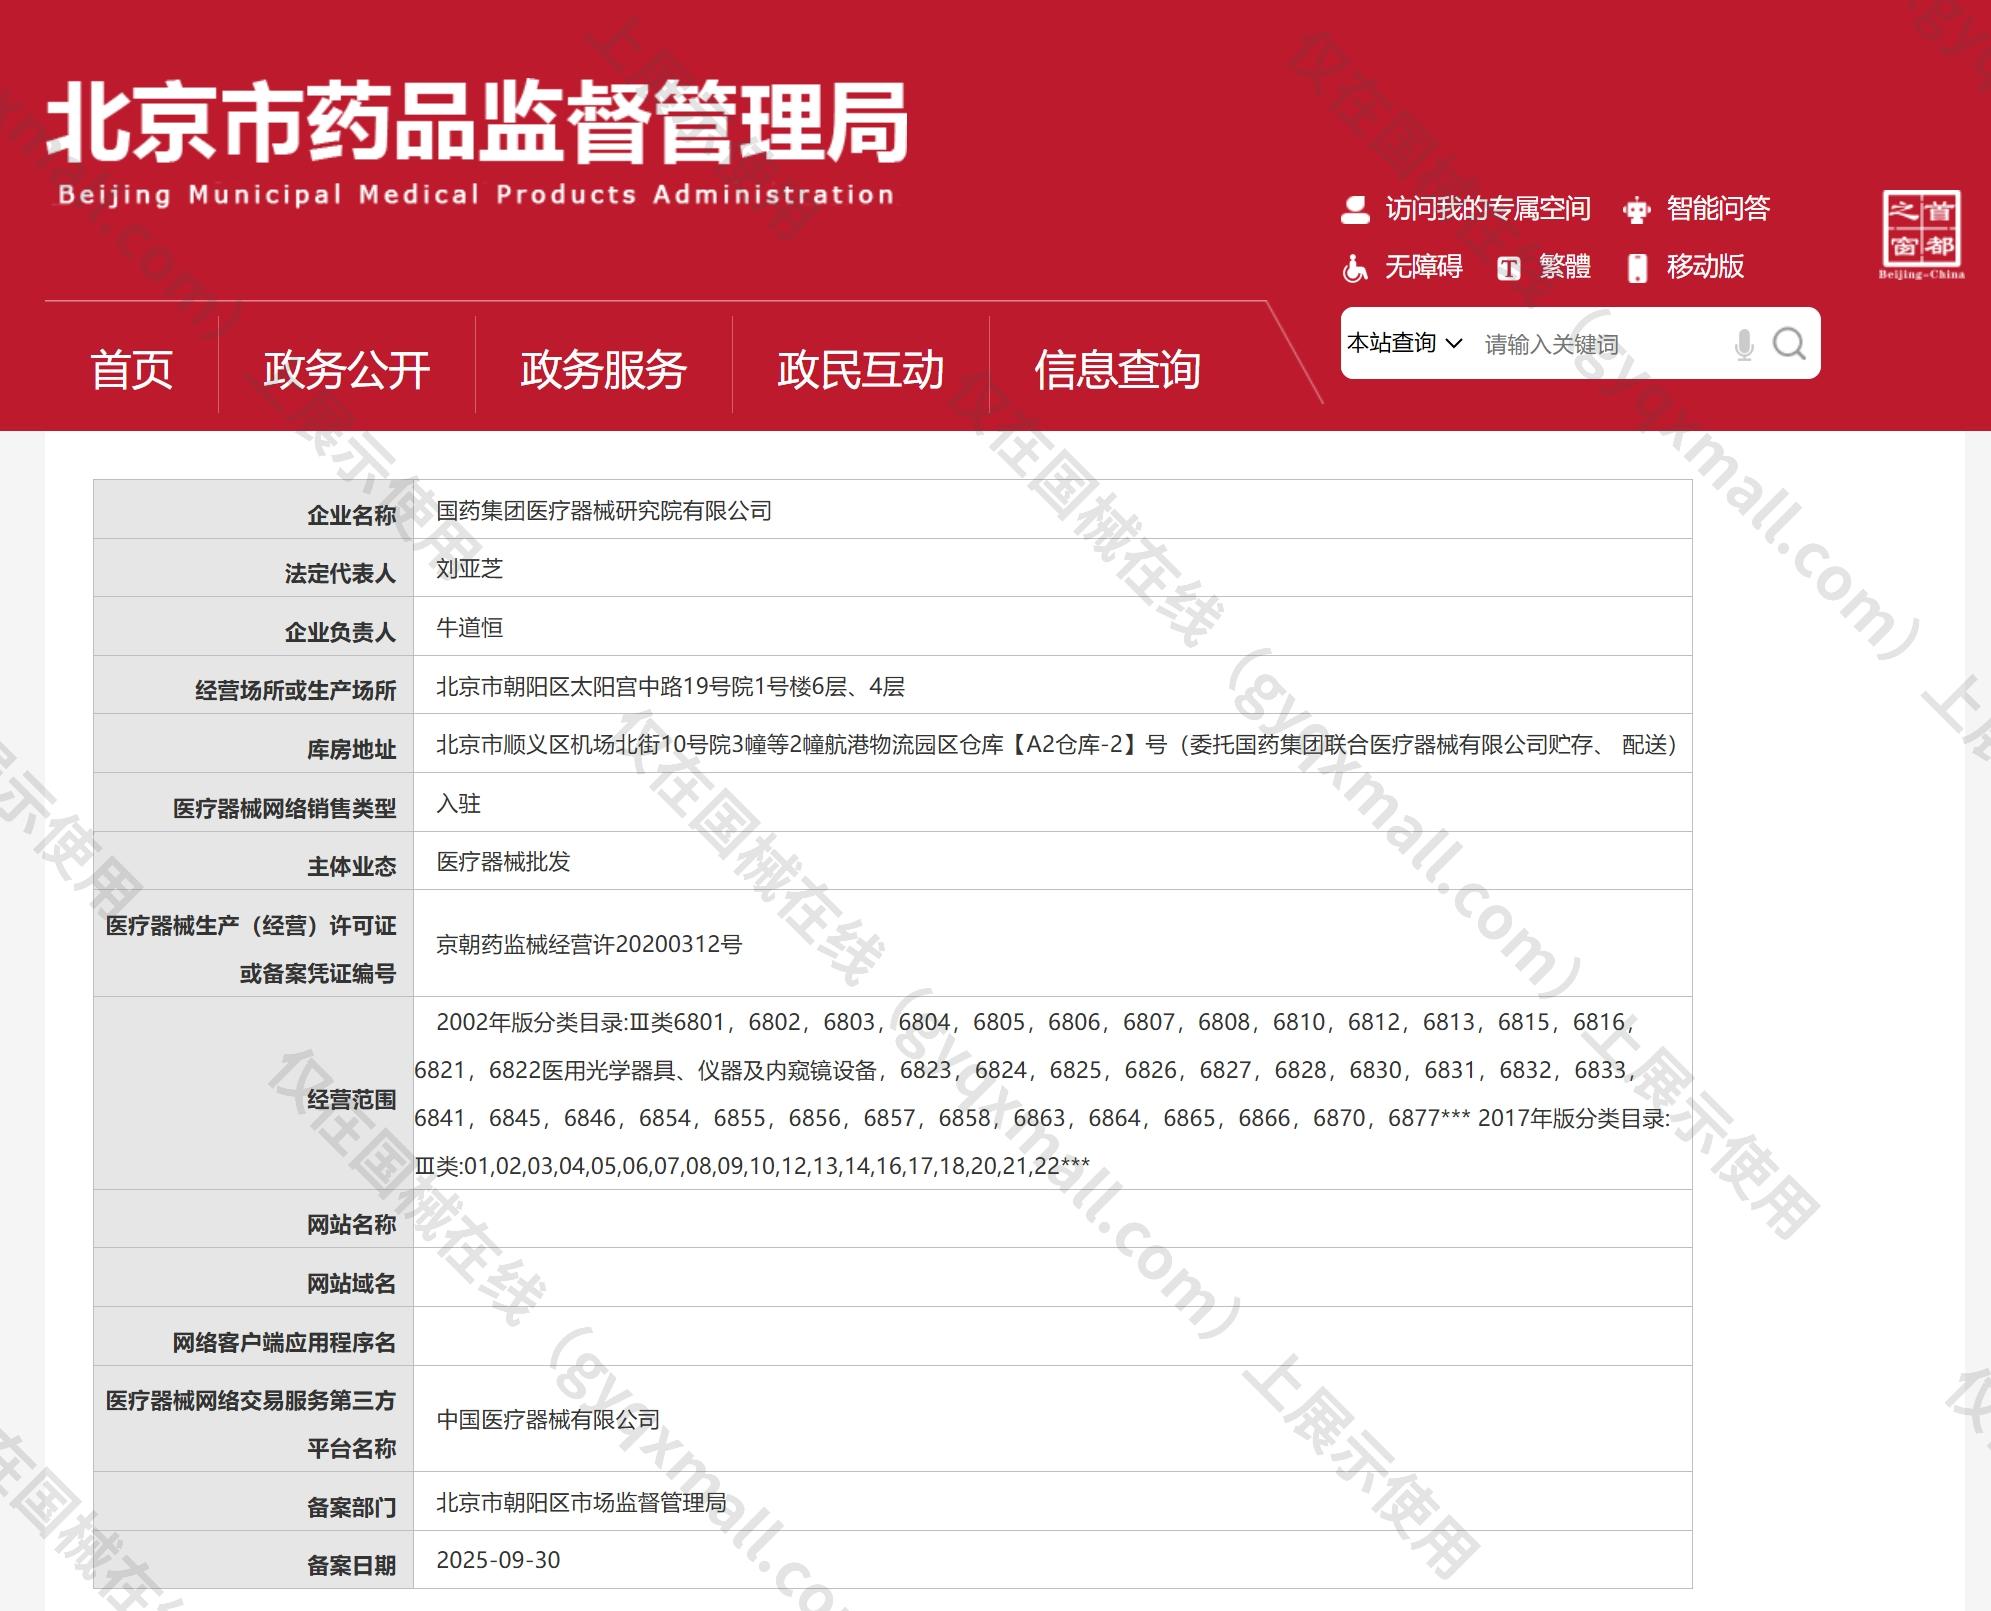This screenshot has width=1991, height=1611.
Task: Expand the 本站查询 search scope dropdown
Action: 1404,343
